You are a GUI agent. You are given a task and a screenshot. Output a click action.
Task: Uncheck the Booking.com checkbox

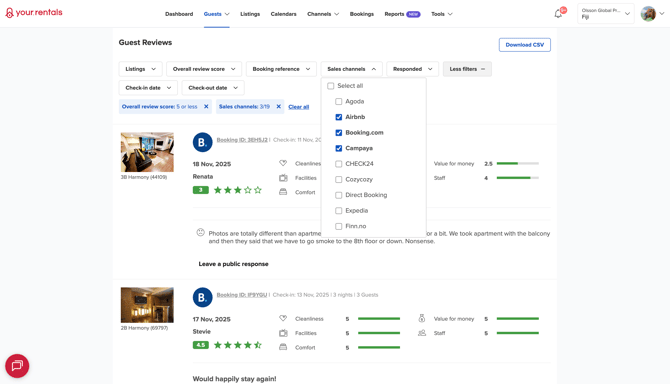pyautogui.click(x=338, y=133)
